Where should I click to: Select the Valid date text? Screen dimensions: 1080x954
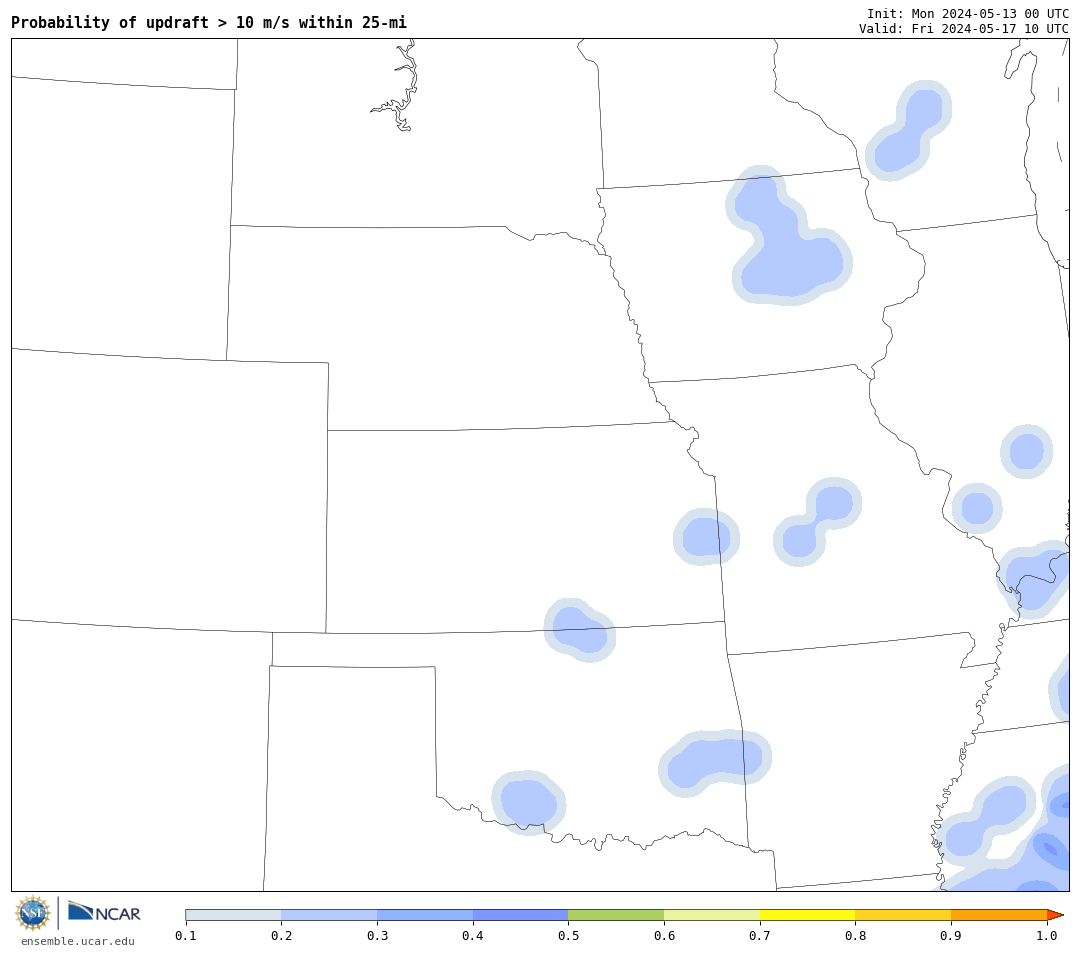(x=964, y=29)
